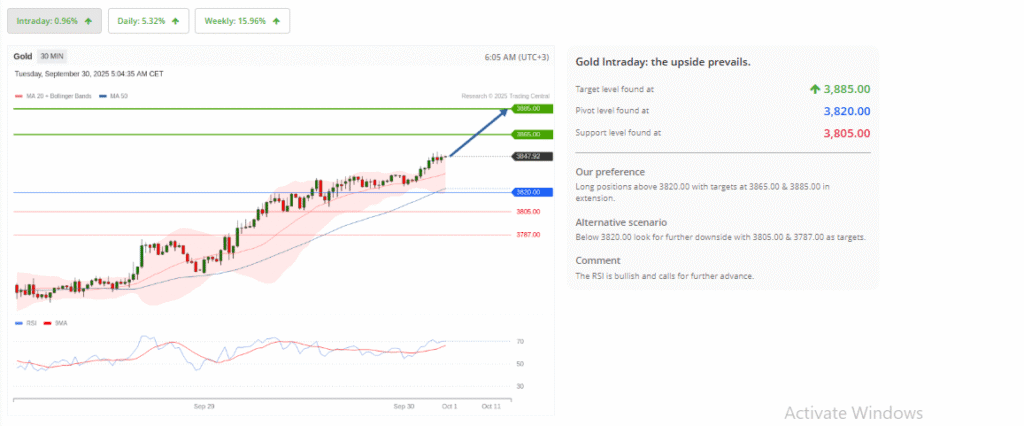Toggle MA 20 + Bollinger Bands legend
This screenshot has width=1024, height=426.
[54, 96]
